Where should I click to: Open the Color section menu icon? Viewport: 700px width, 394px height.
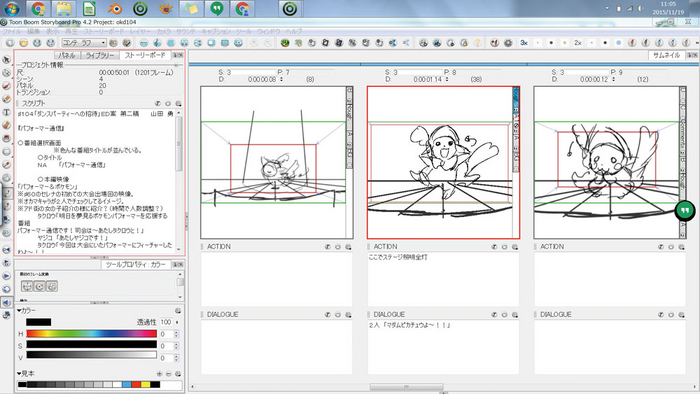point(178,311)
